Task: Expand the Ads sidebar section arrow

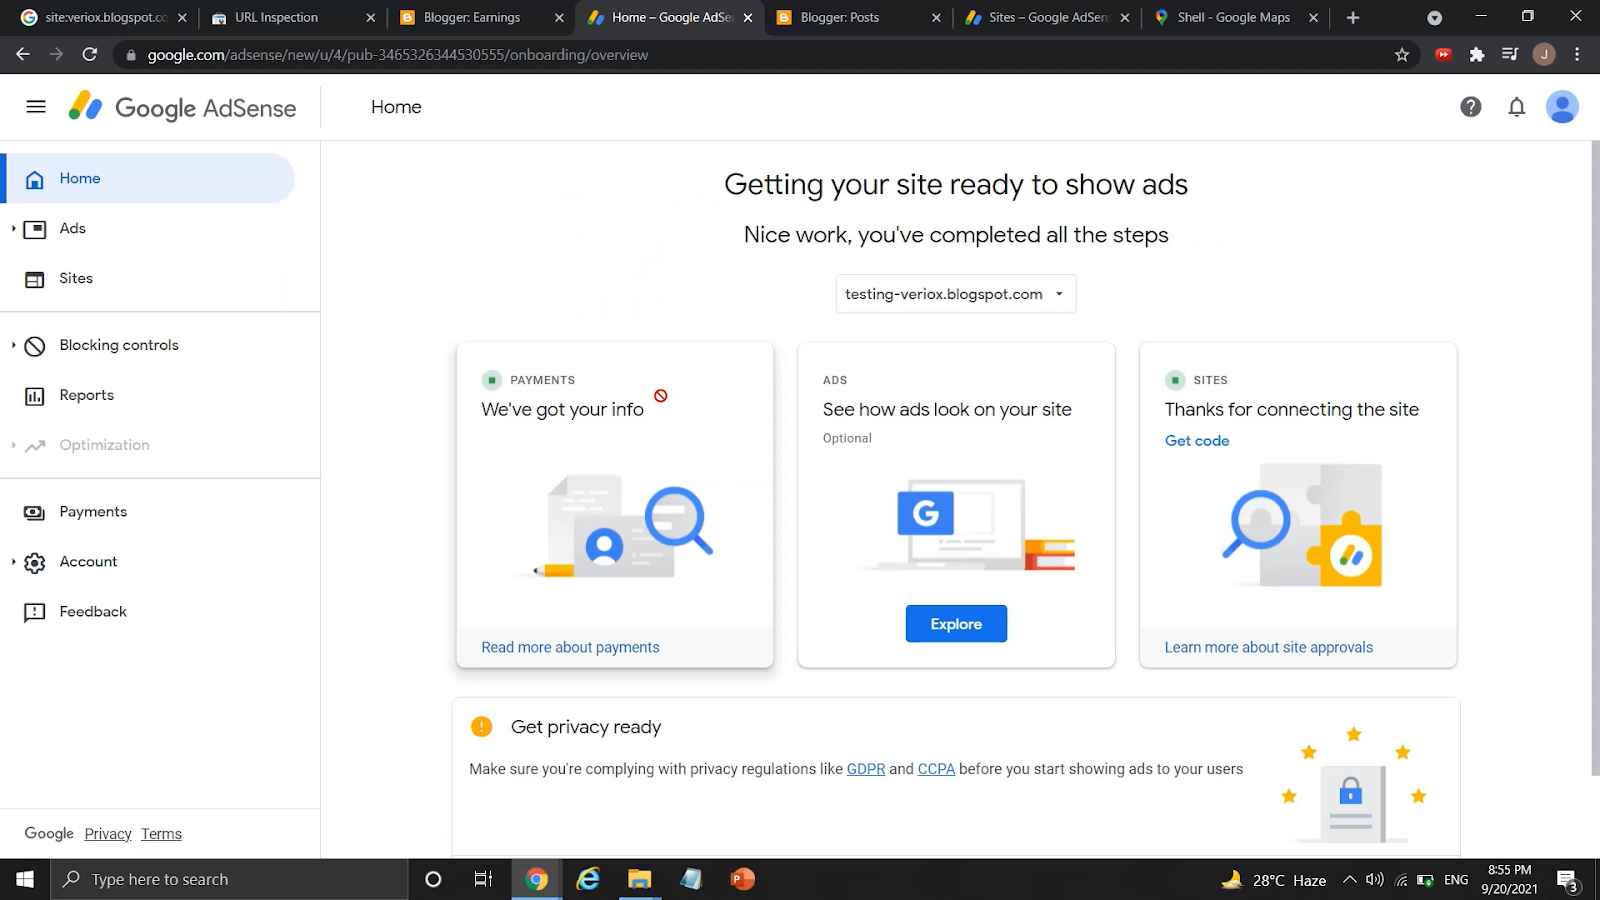Action: [13, 229]
